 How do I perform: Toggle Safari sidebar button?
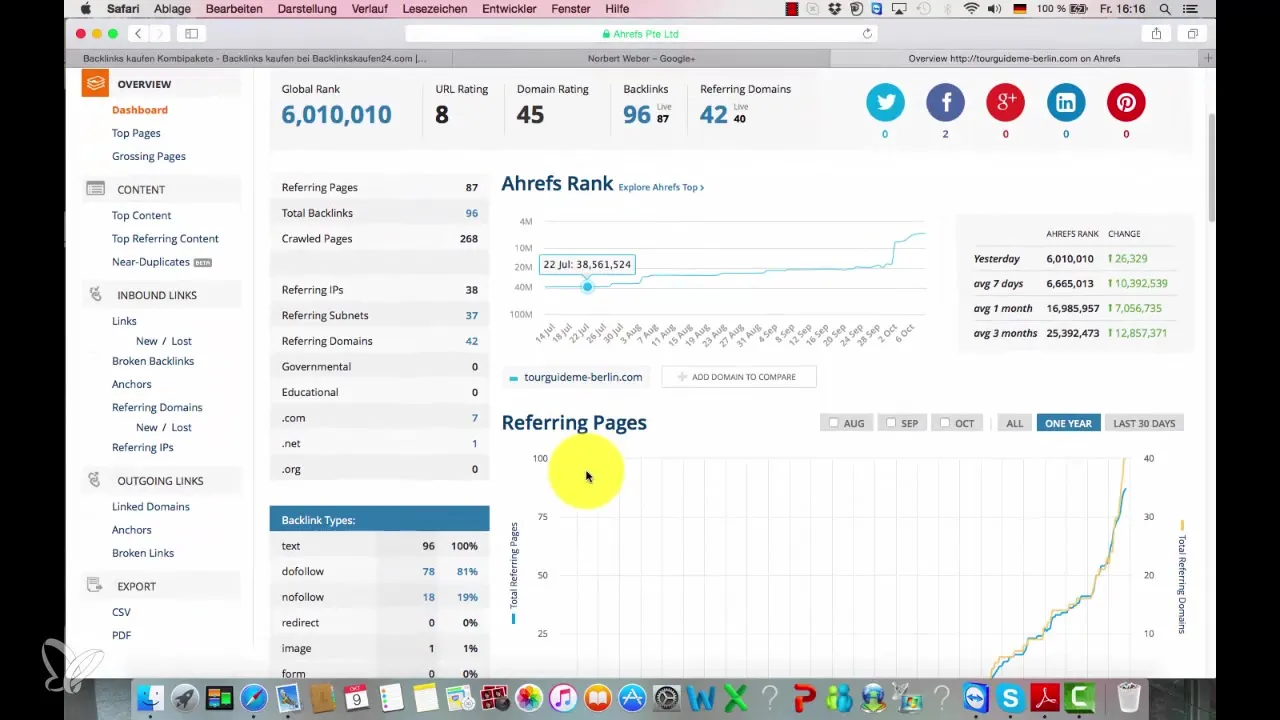point(191,33)
